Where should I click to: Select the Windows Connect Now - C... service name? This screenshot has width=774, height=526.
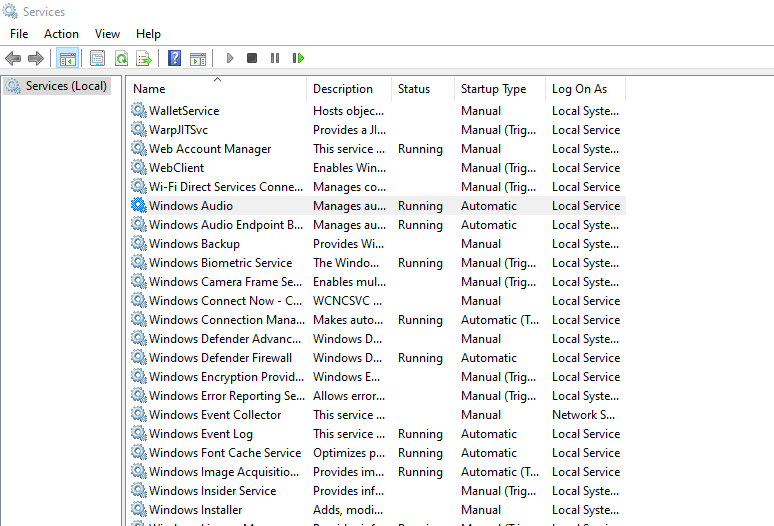pos(226,301)
